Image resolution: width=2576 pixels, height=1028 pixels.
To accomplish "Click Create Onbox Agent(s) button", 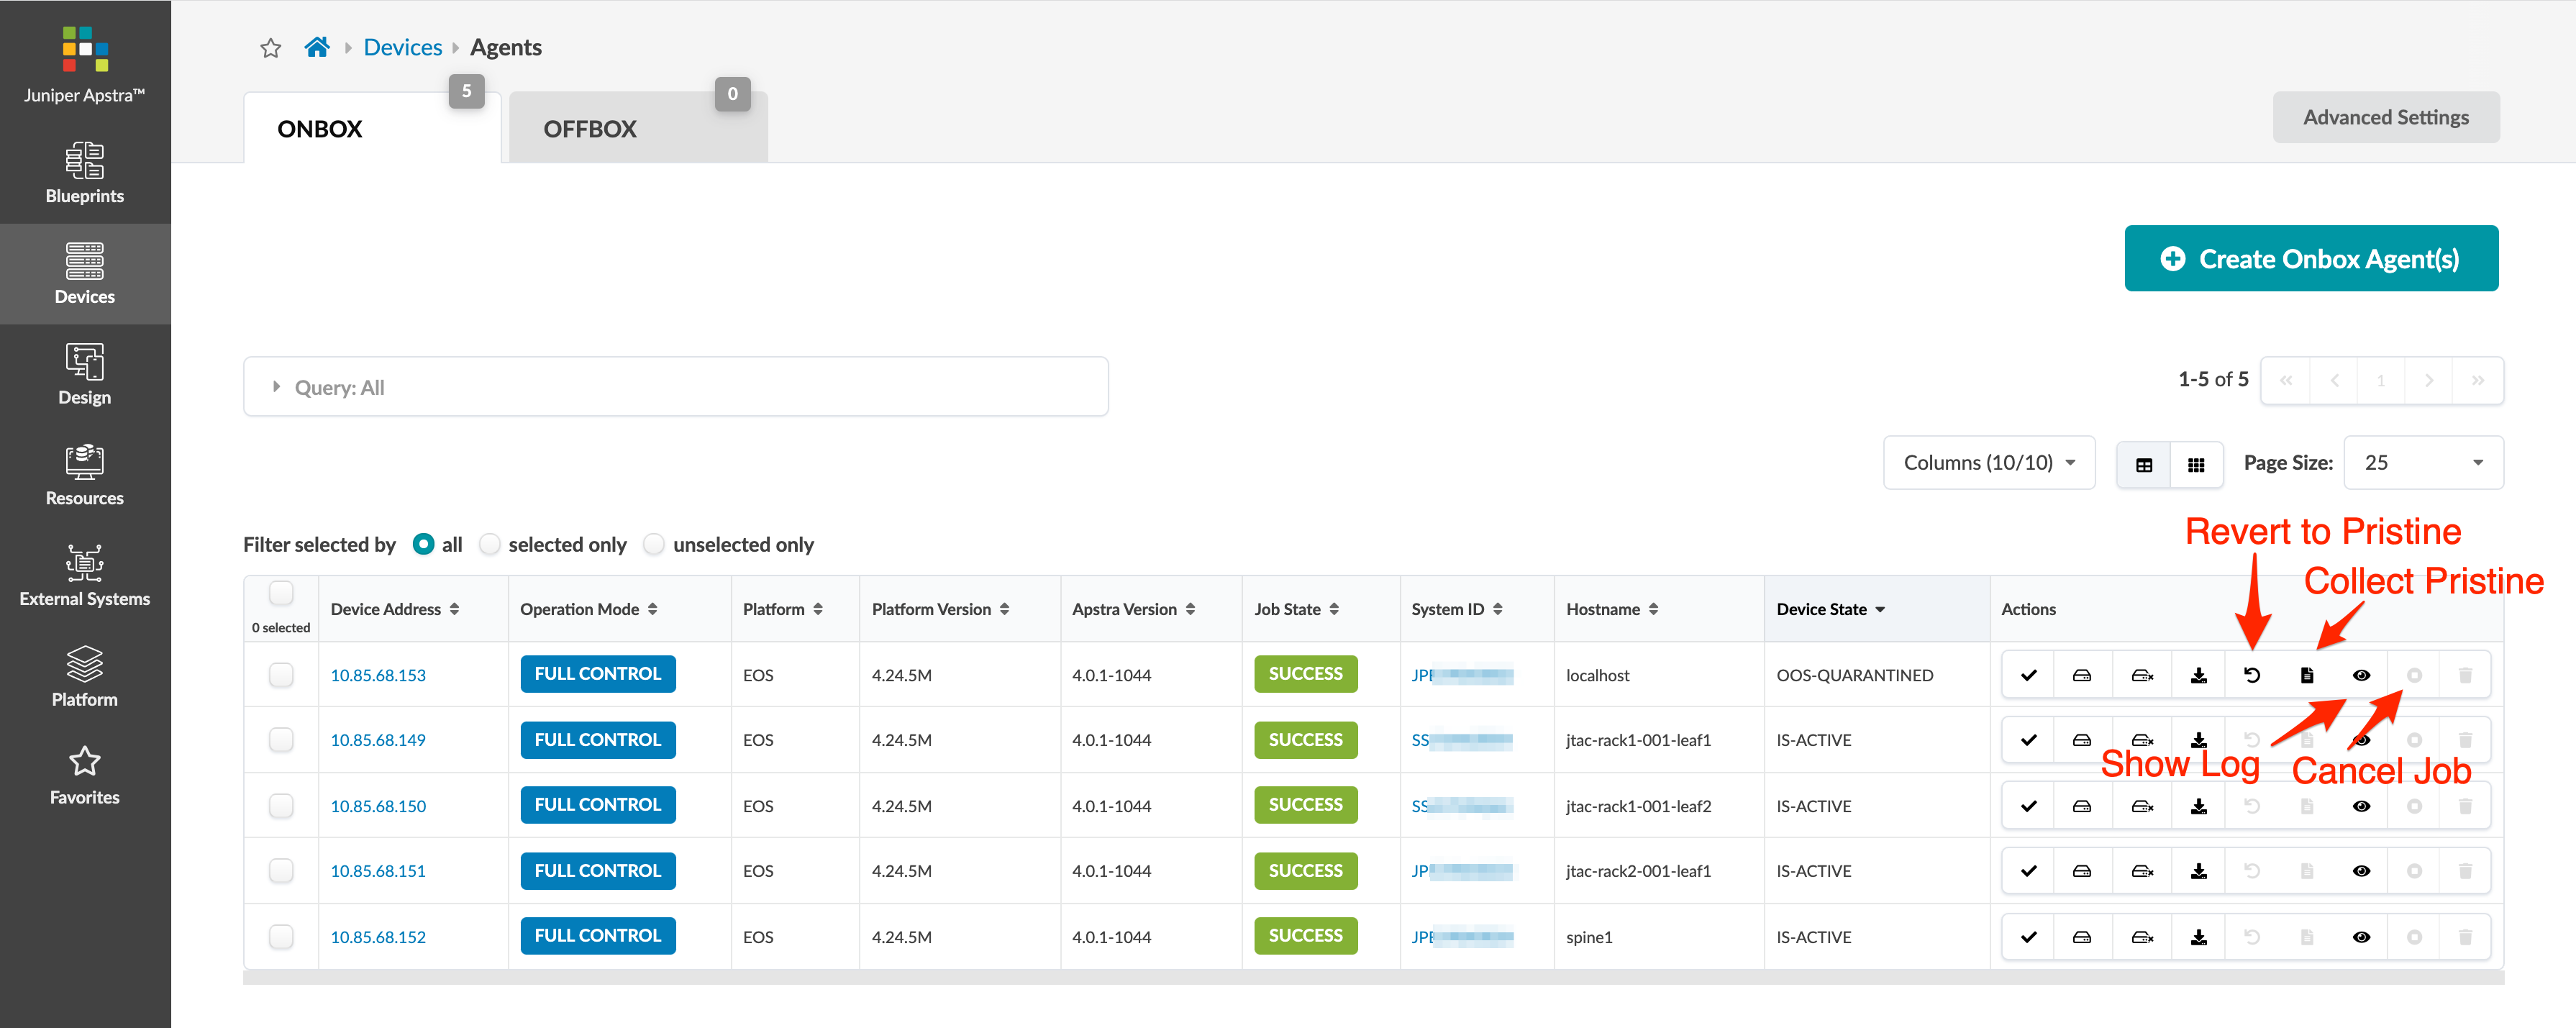I will [2310, 259].
